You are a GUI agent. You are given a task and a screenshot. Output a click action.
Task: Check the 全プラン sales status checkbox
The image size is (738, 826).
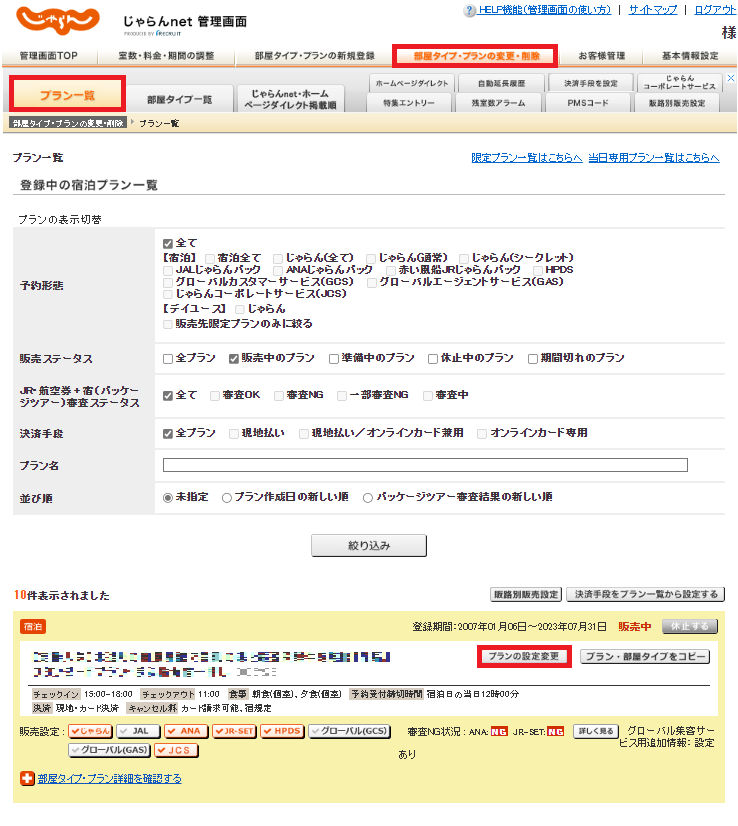tap(168, 359)
